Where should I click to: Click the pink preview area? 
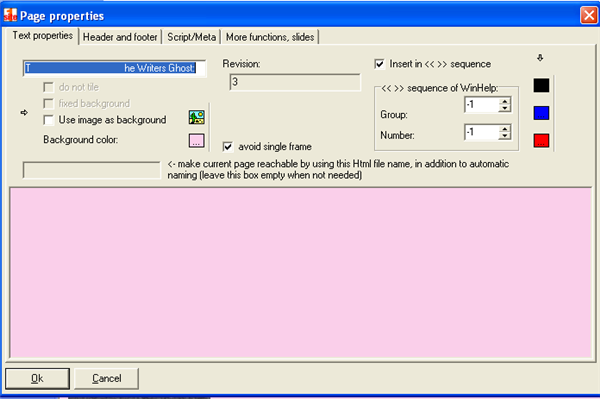coord(301,273)
